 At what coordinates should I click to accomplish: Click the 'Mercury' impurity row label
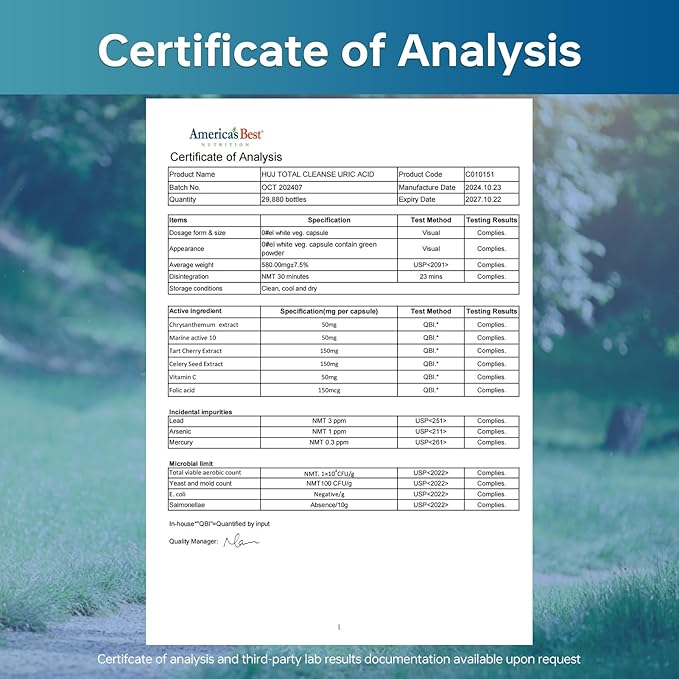(x=181, y=442)
